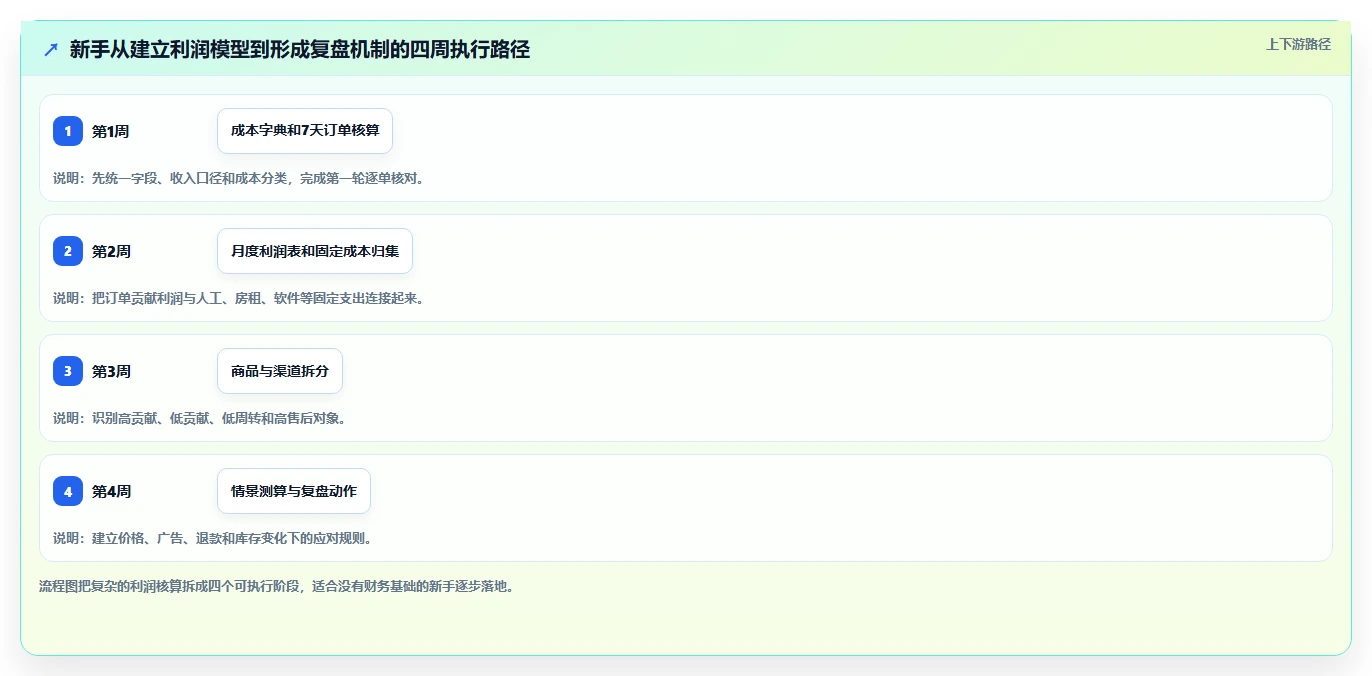This screenshot has height=676, width=1372.
Task: Select the 情景测算与复盘动作 chip
Action: (294, 491)
